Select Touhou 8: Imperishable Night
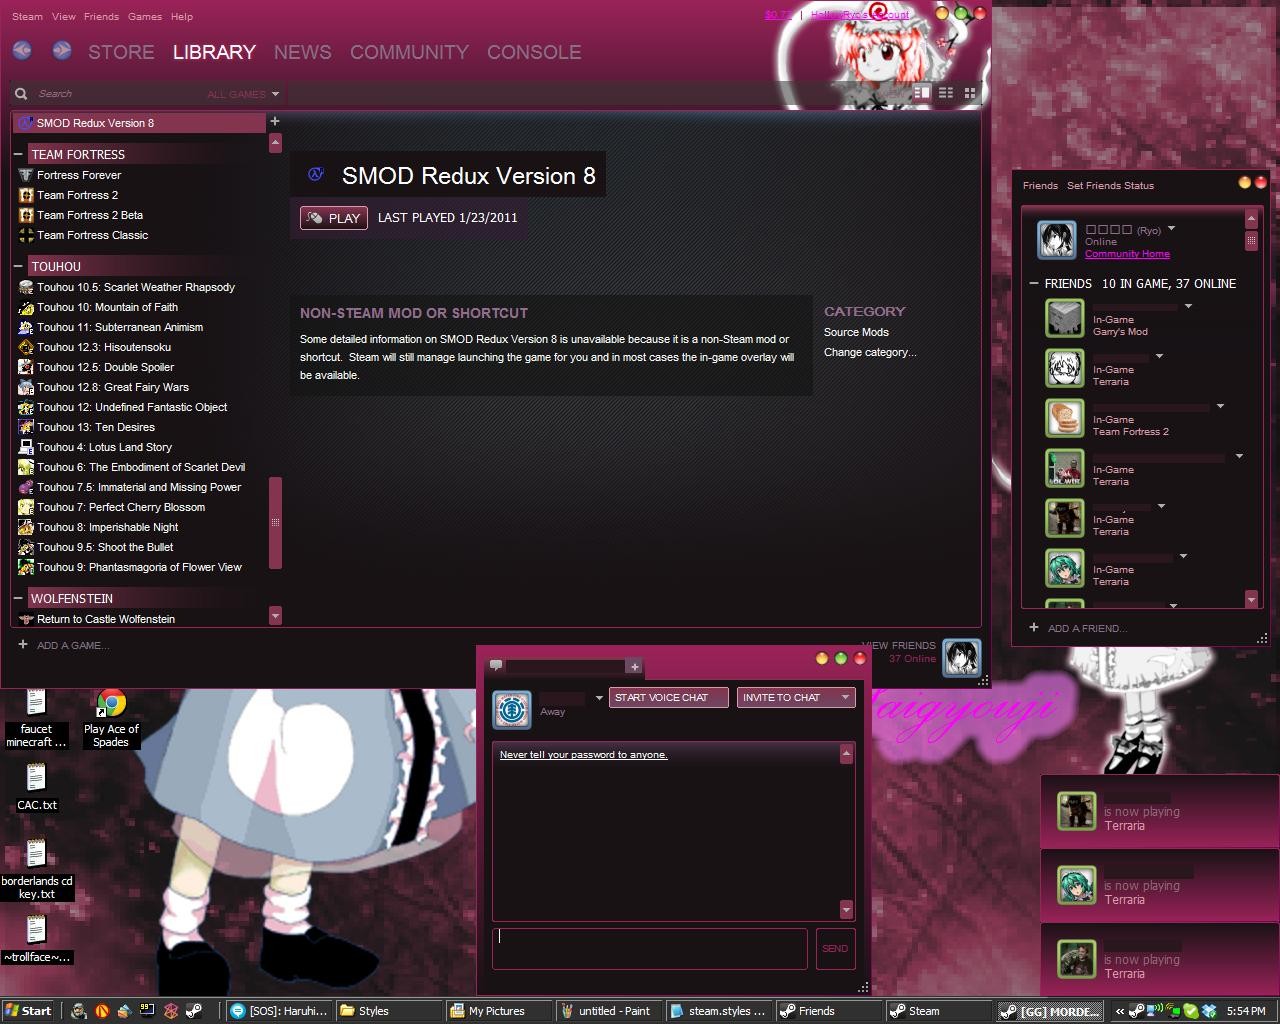The width and height of the screenshot is (1280, 1024). click(x=108, y=527)
